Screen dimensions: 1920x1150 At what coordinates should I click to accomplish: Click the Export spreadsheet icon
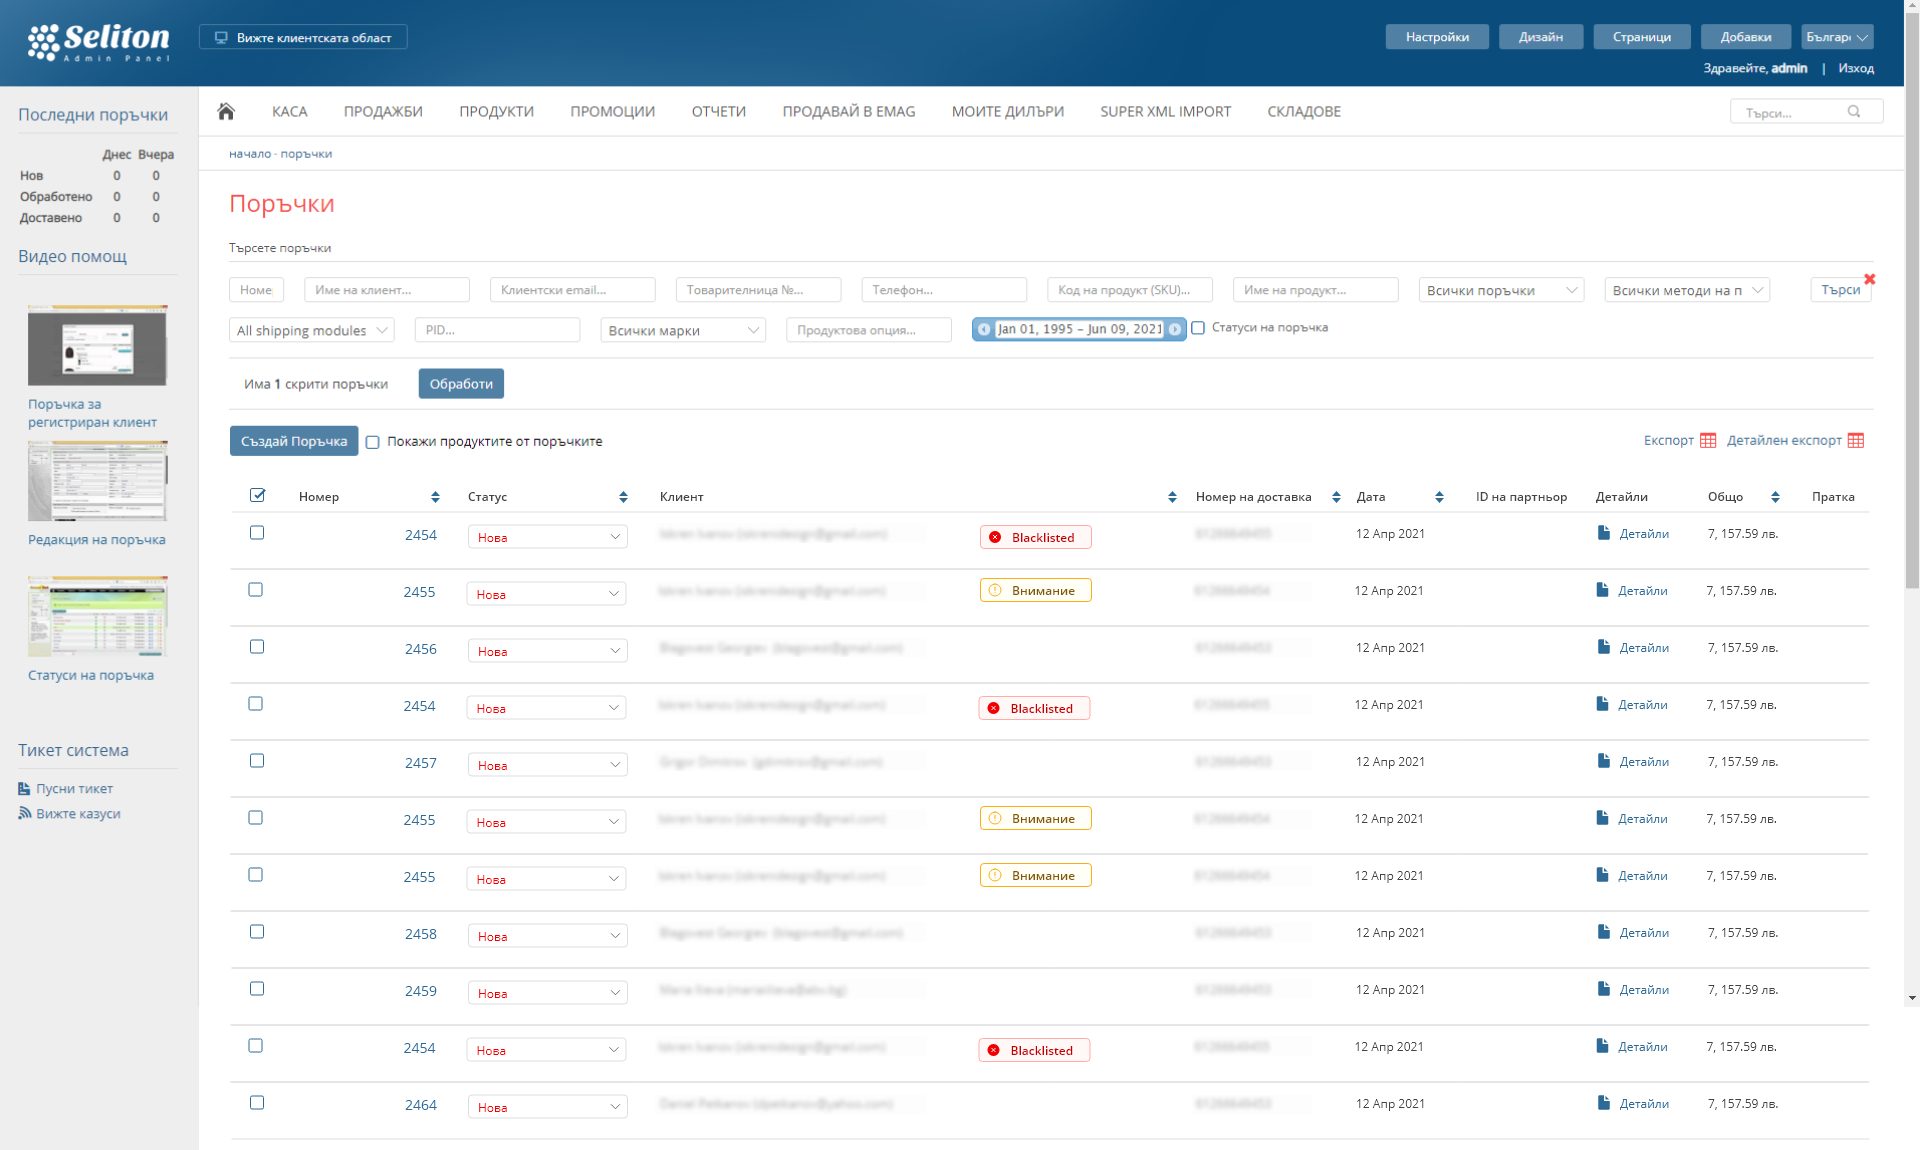[x=1708, y=441]
